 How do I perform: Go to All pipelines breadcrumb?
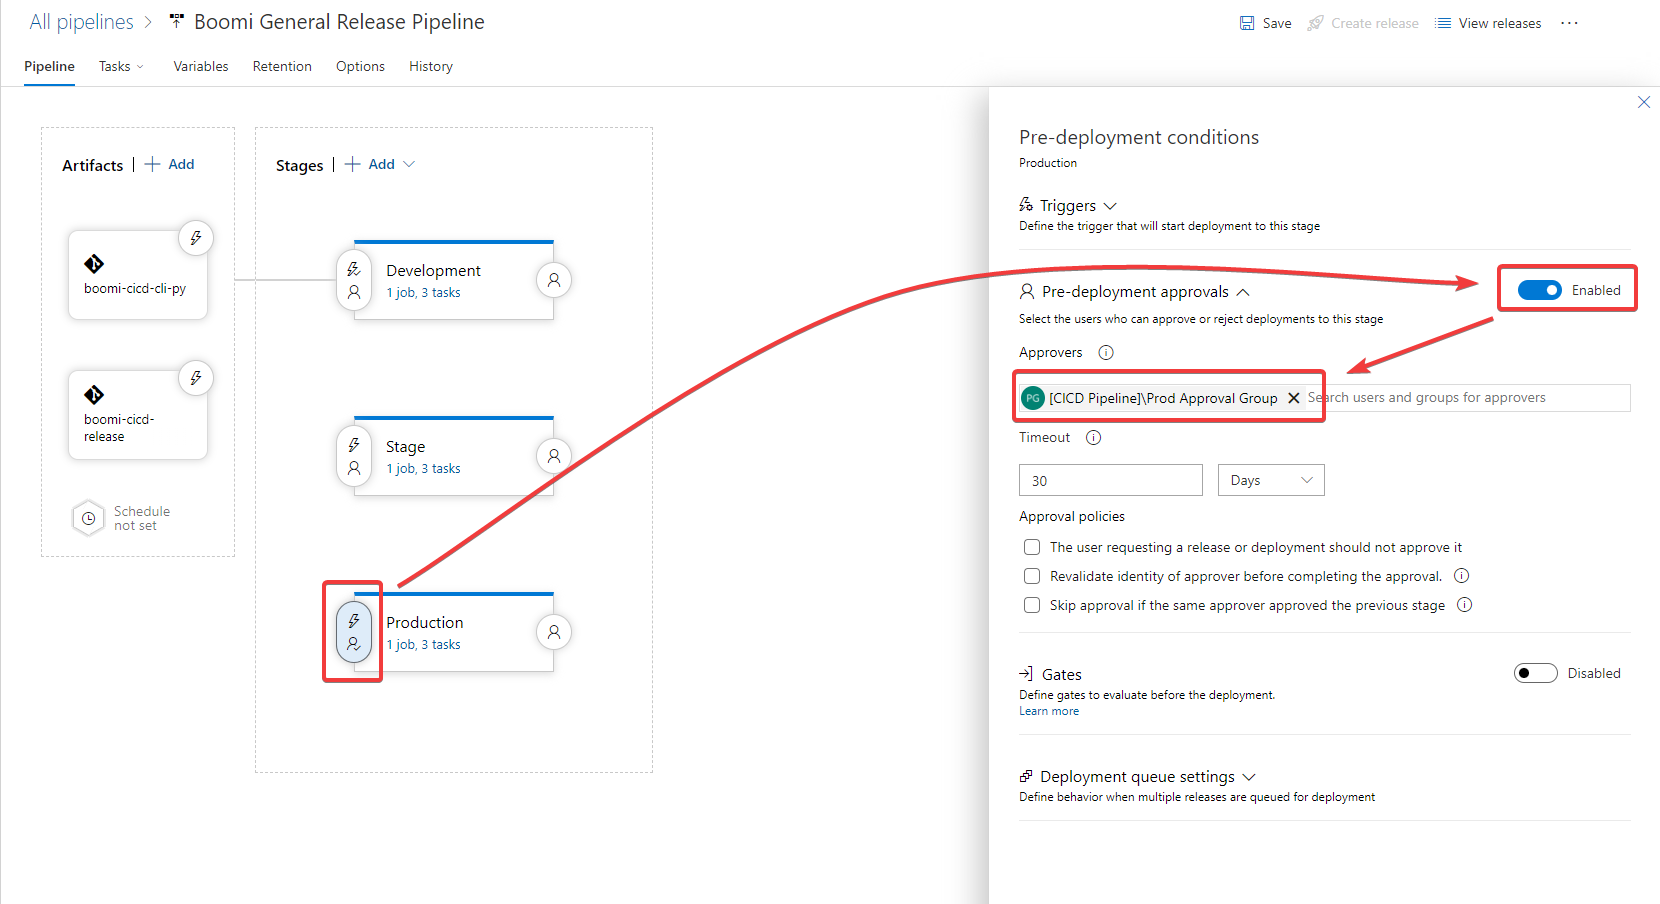coord(81,22)
